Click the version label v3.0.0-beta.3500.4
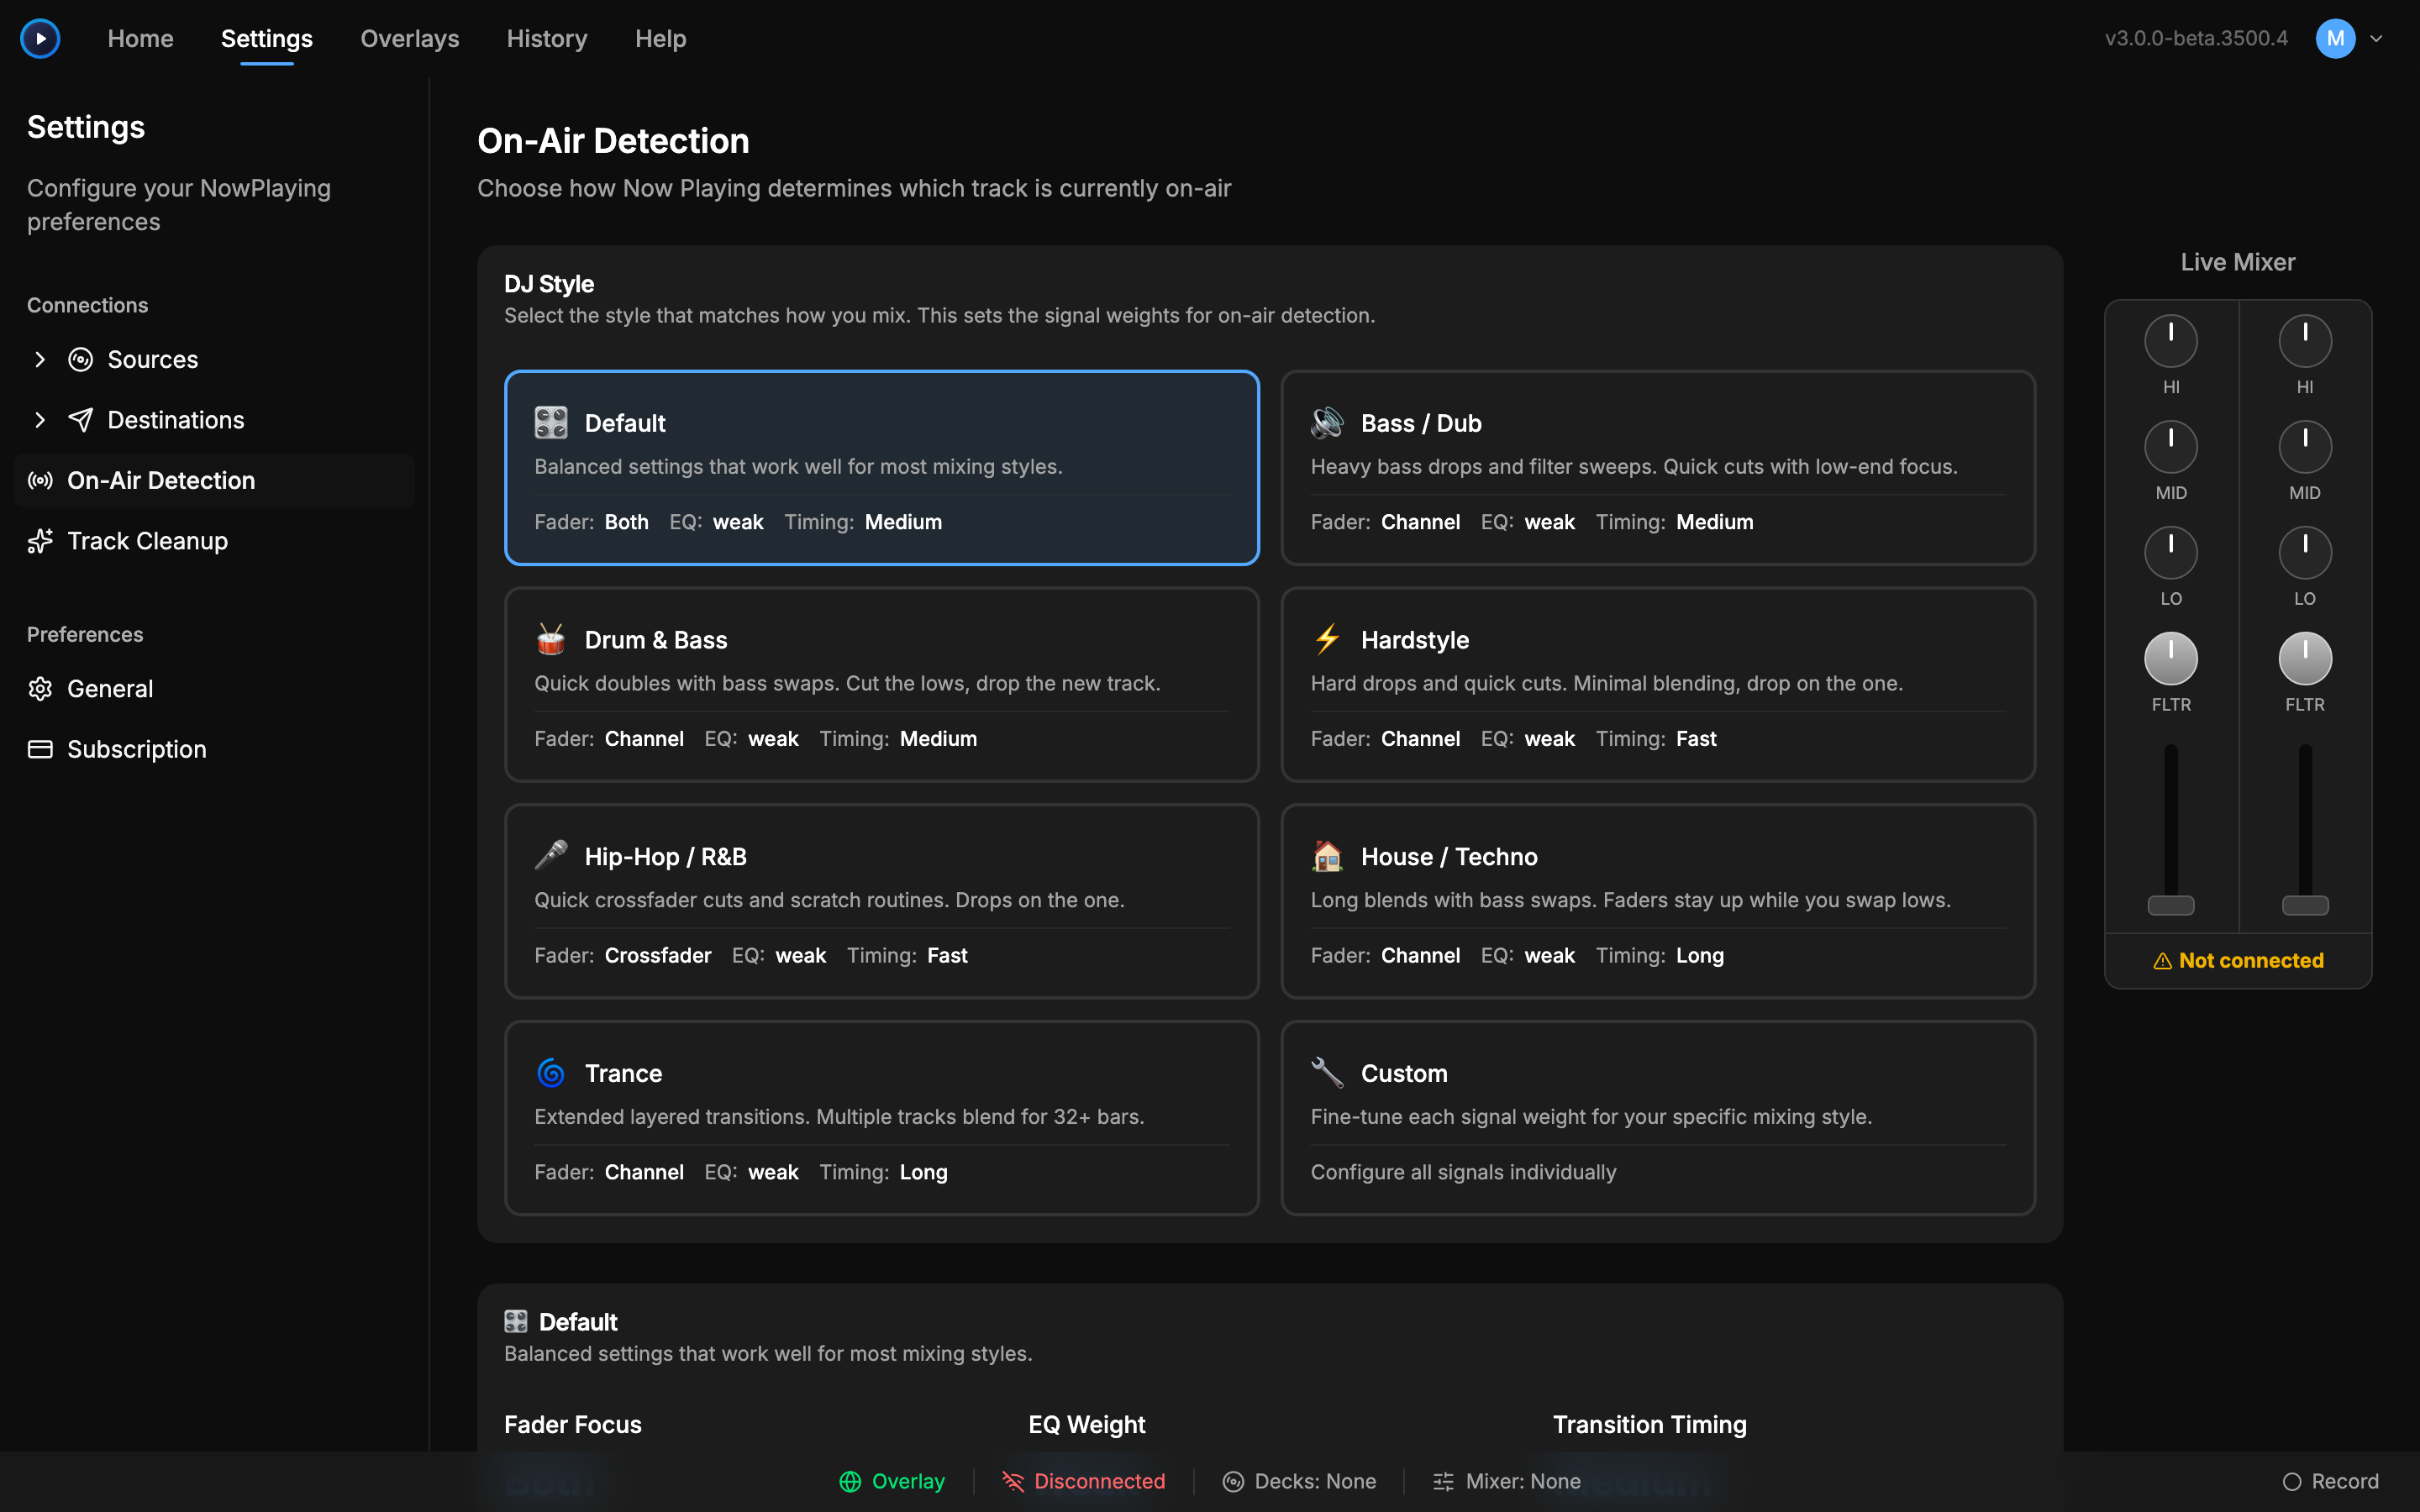 2196,39
